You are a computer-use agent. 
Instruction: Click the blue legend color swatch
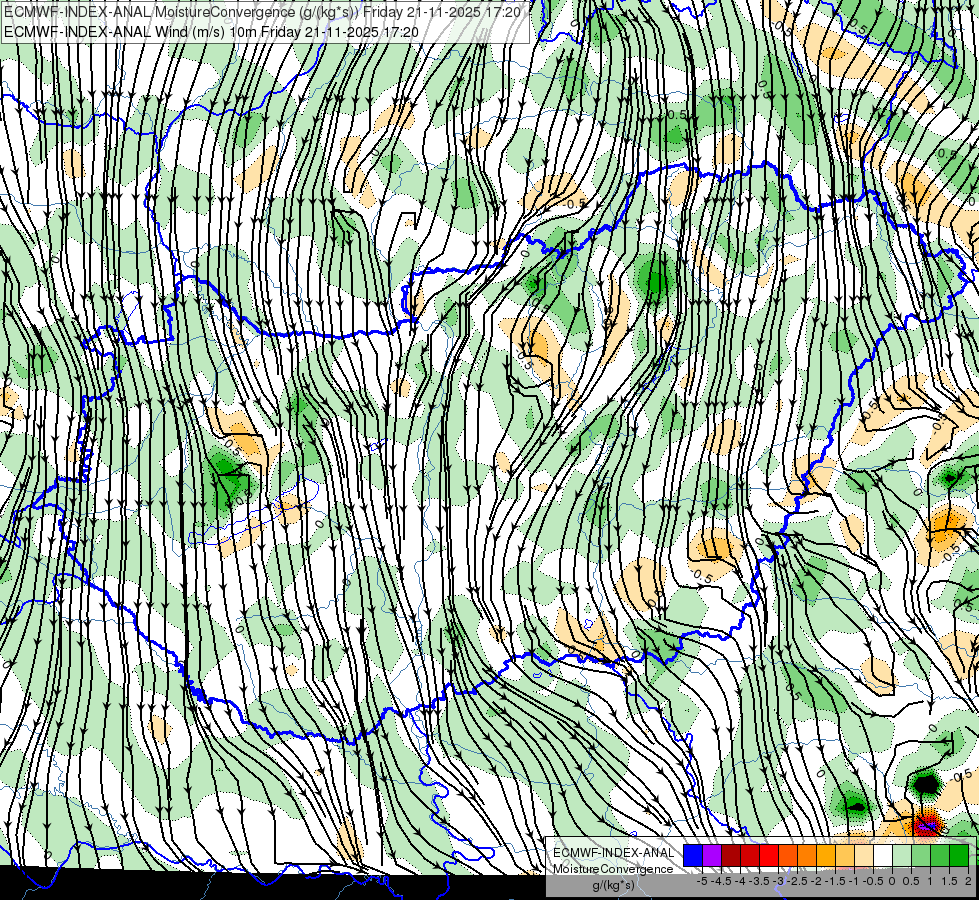coord(692,856)
